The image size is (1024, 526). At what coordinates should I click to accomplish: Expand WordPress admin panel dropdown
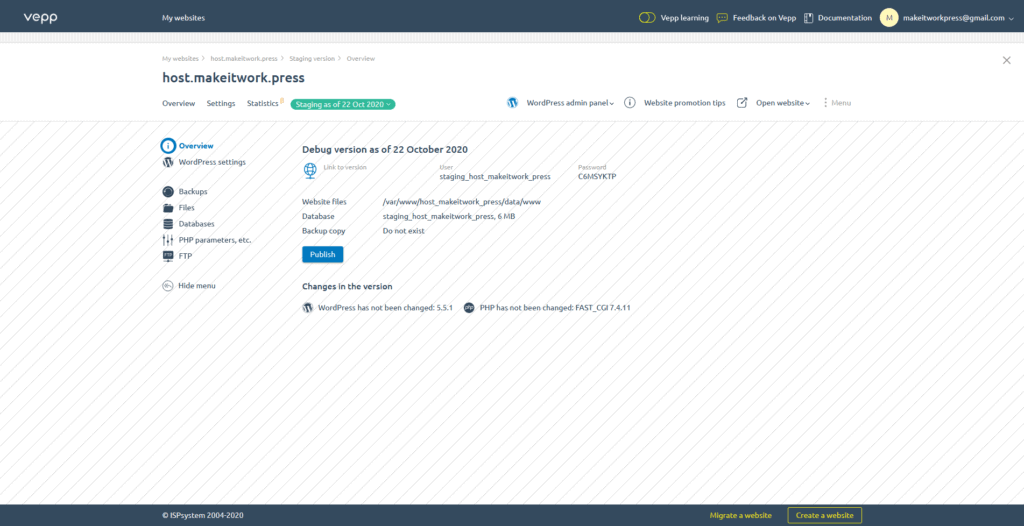point(570,103)
